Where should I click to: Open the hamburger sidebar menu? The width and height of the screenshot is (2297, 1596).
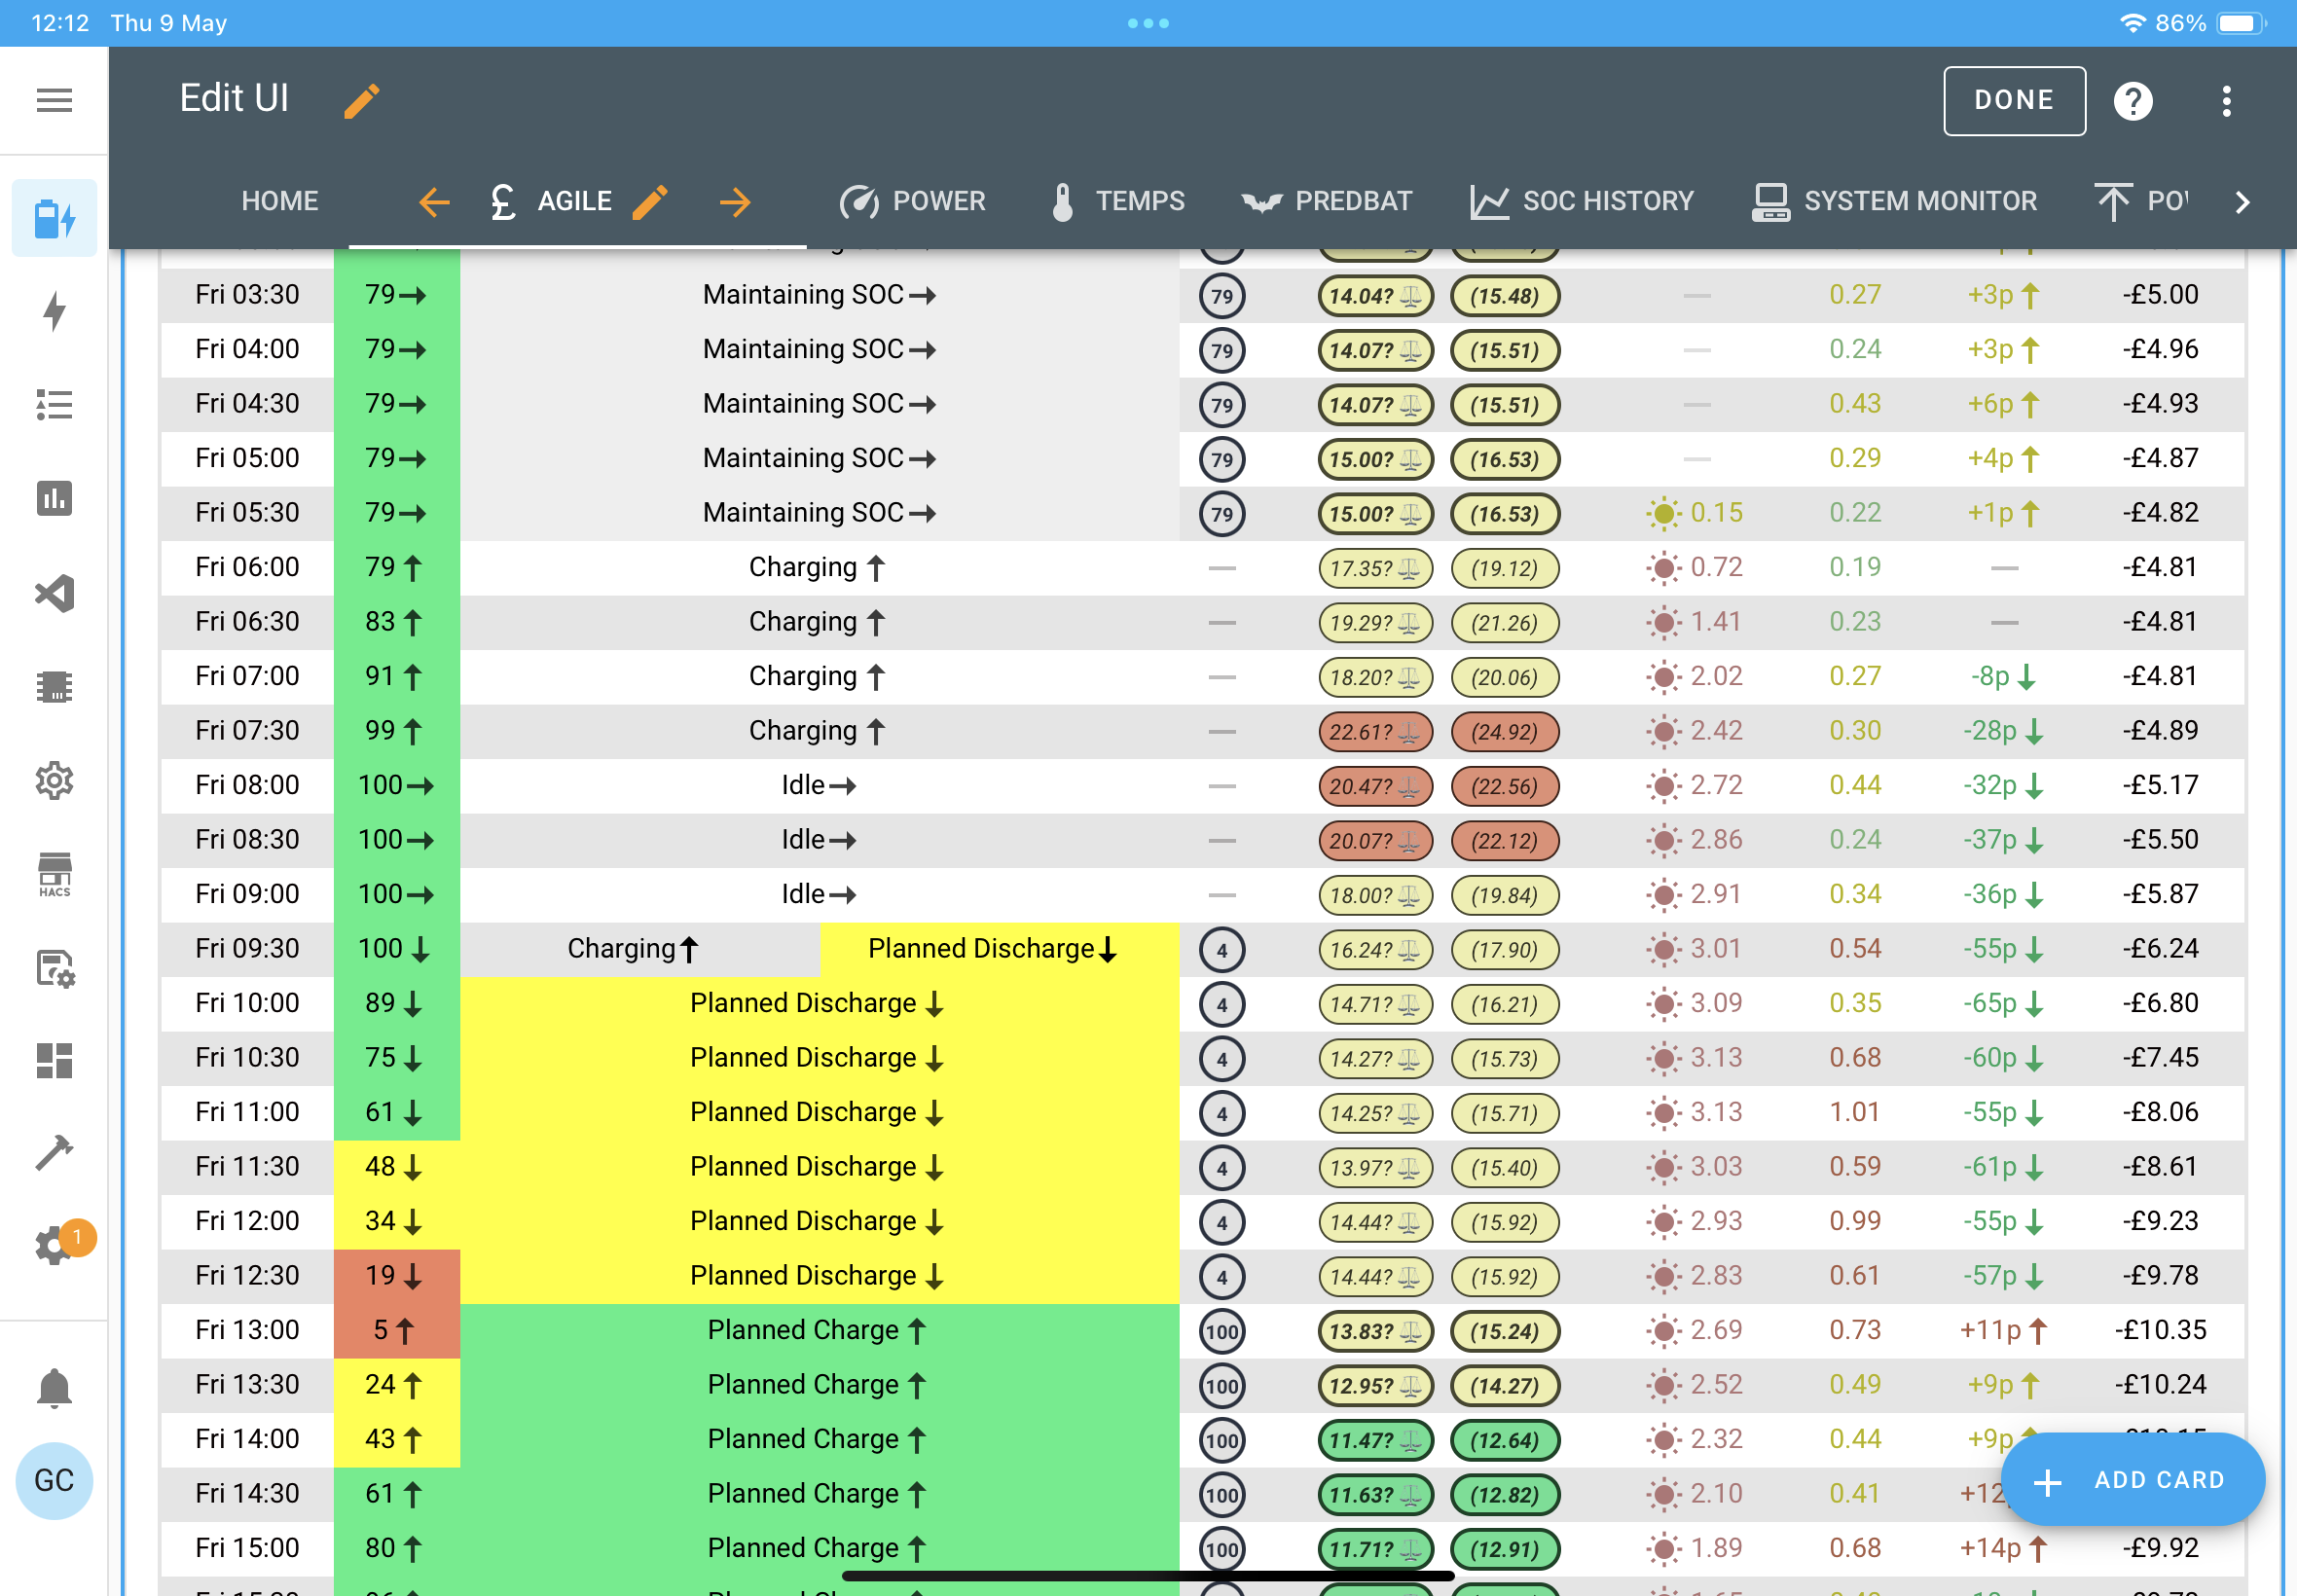54,100
